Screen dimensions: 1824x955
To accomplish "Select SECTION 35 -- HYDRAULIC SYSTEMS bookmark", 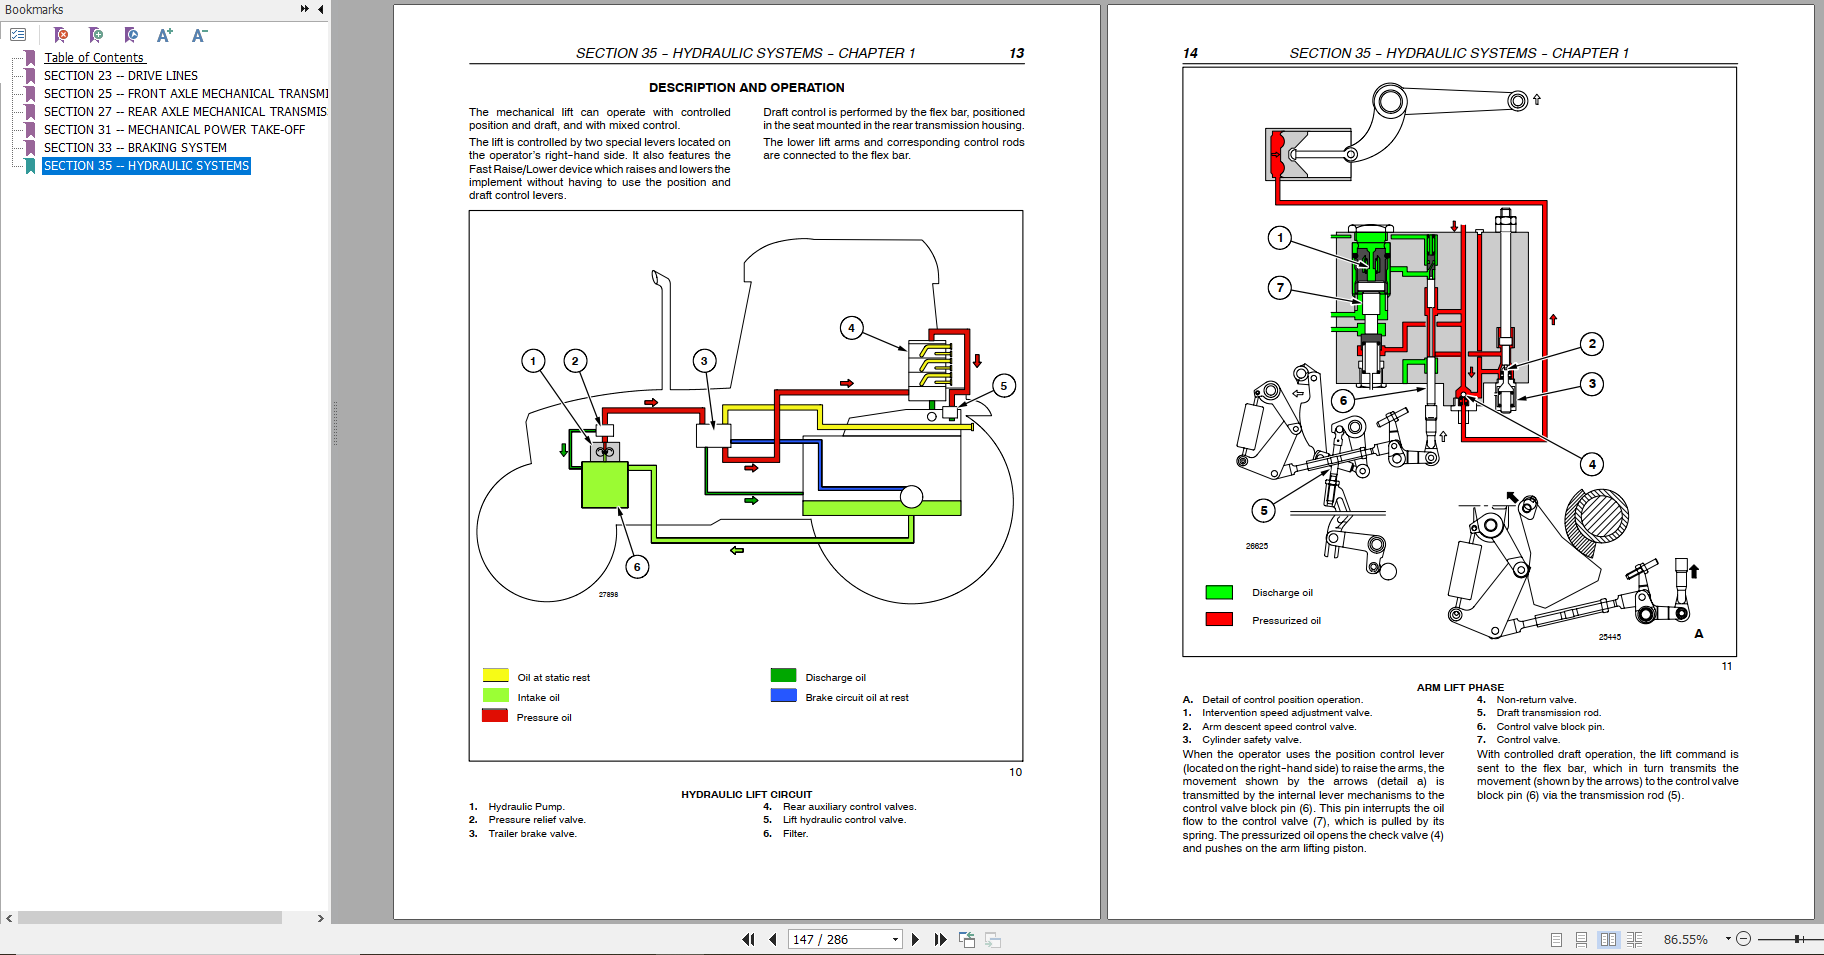I will [146, 166].
